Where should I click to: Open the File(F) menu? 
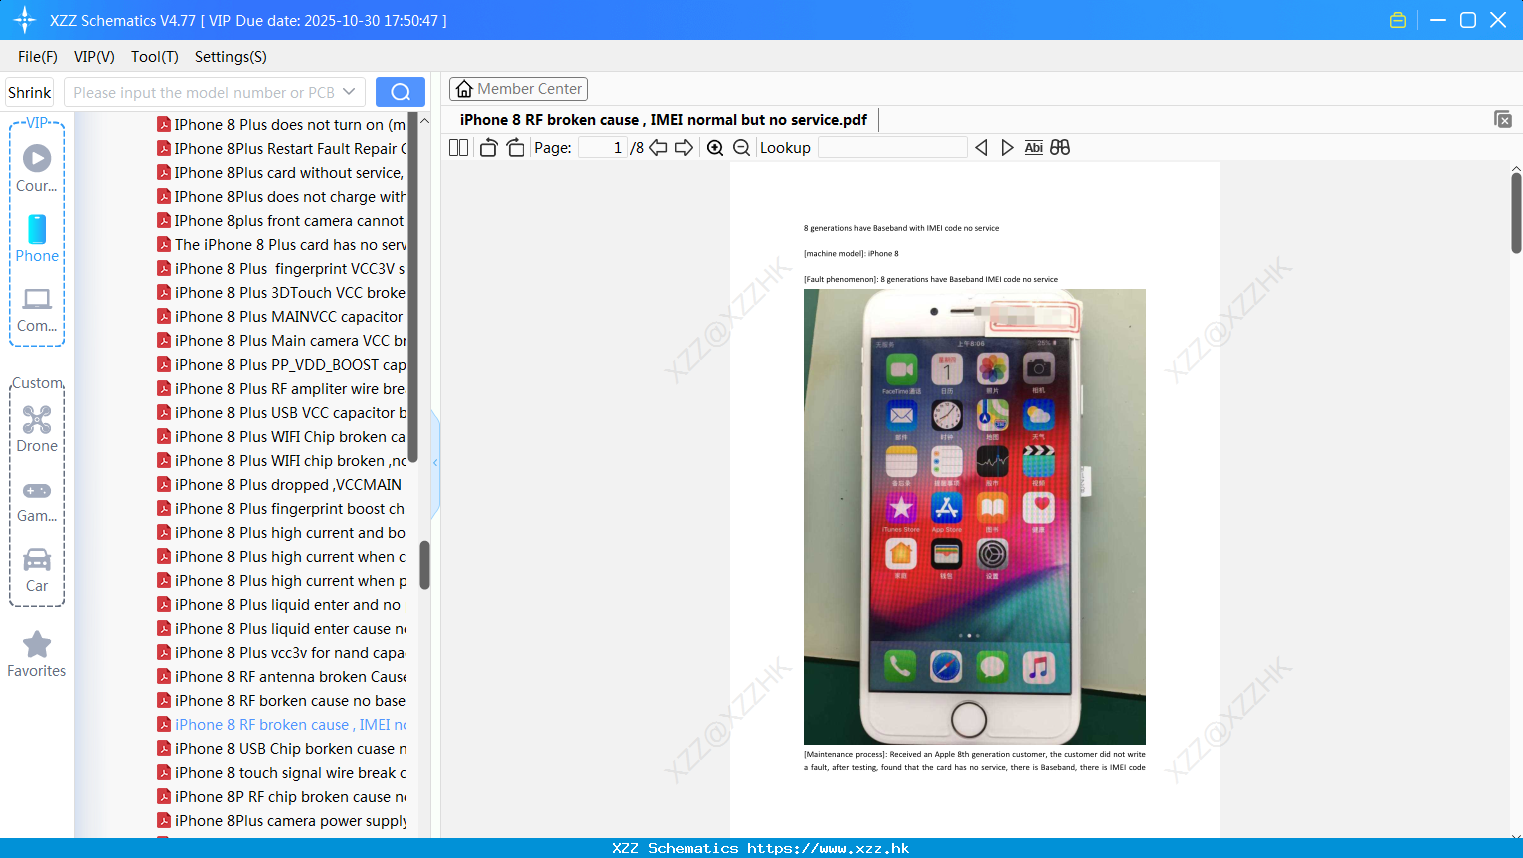pyautogui.click(x=38, y=57)
